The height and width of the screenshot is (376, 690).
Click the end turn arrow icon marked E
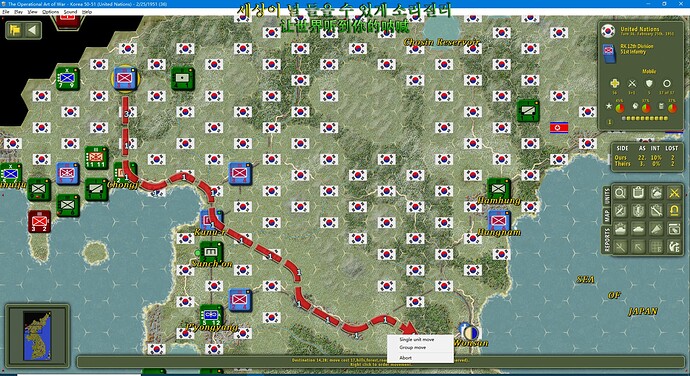coord(674,247)
